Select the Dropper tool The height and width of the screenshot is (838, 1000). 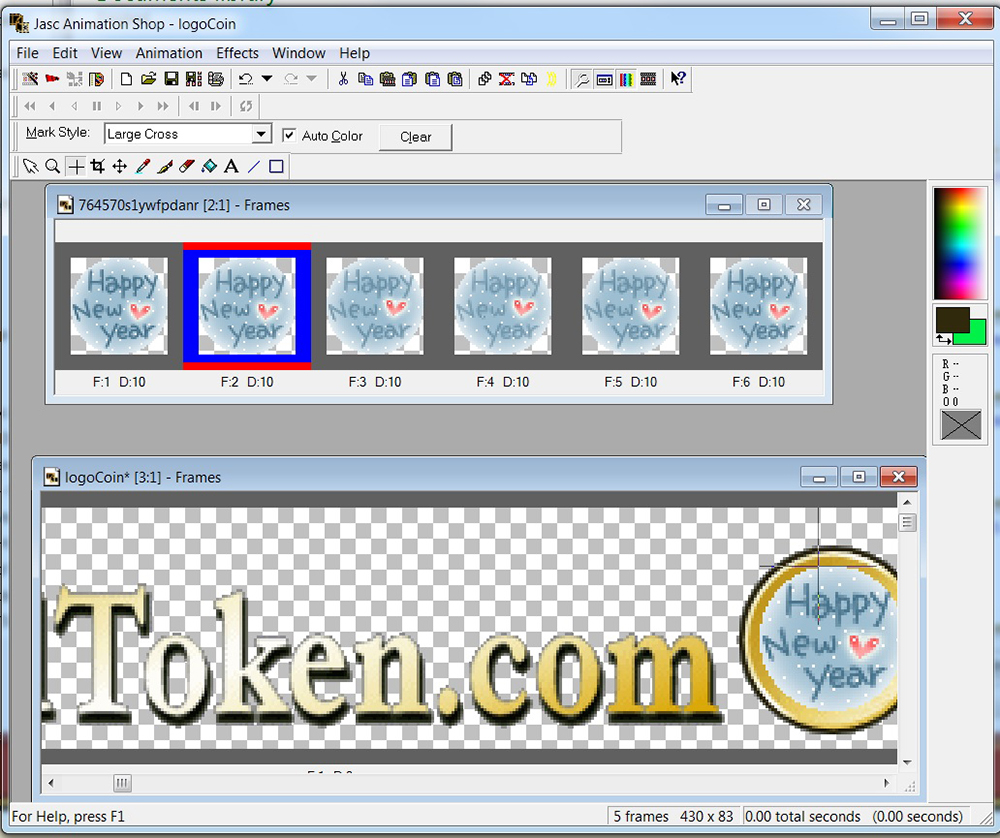tap(142, 166)
